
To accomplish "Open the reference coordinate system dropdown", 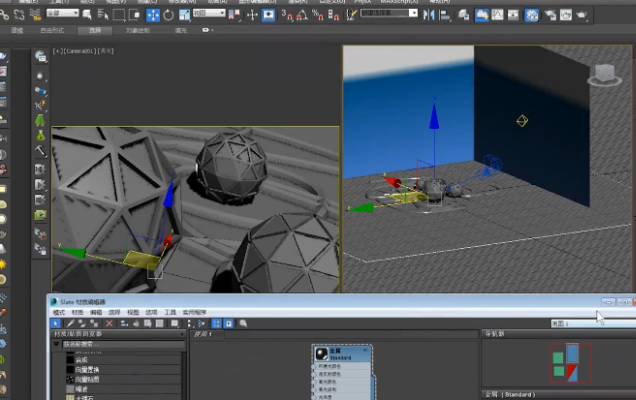I will (x=209, y=14).
